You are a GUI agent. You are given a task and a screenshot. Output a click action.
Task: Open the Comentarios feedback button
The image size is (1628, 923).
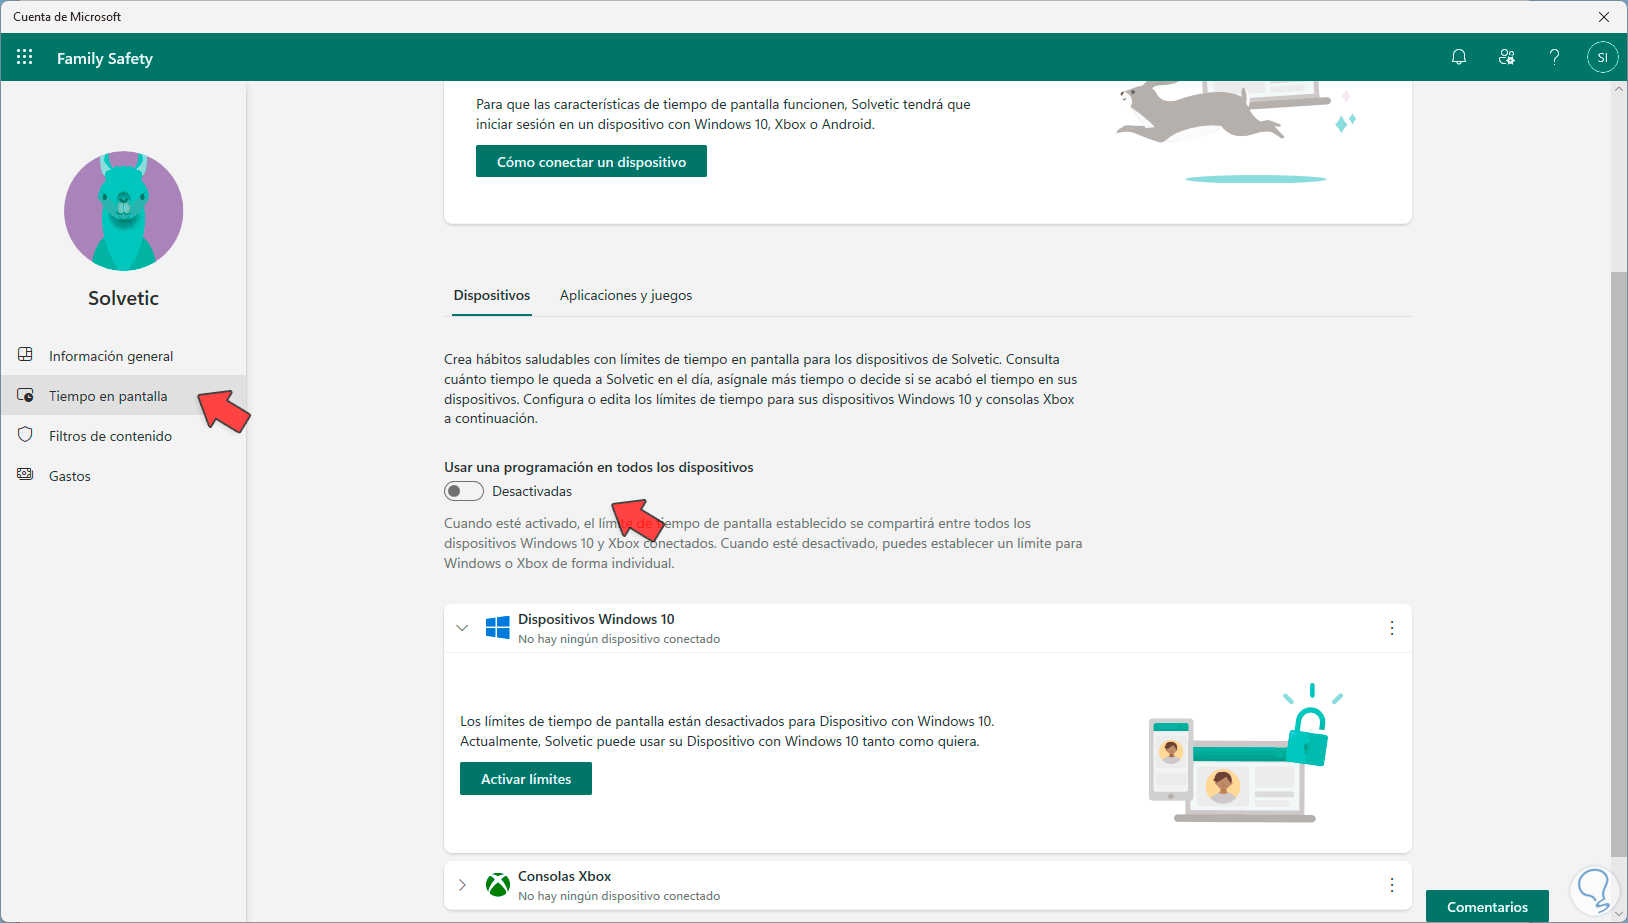1487,906
